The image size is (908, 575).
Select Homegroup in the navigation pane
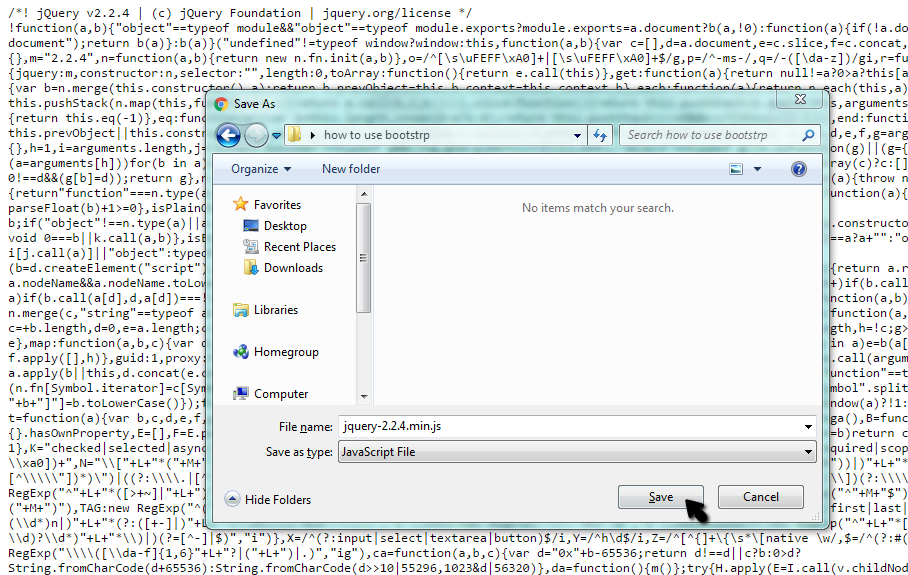coord(286,352)
